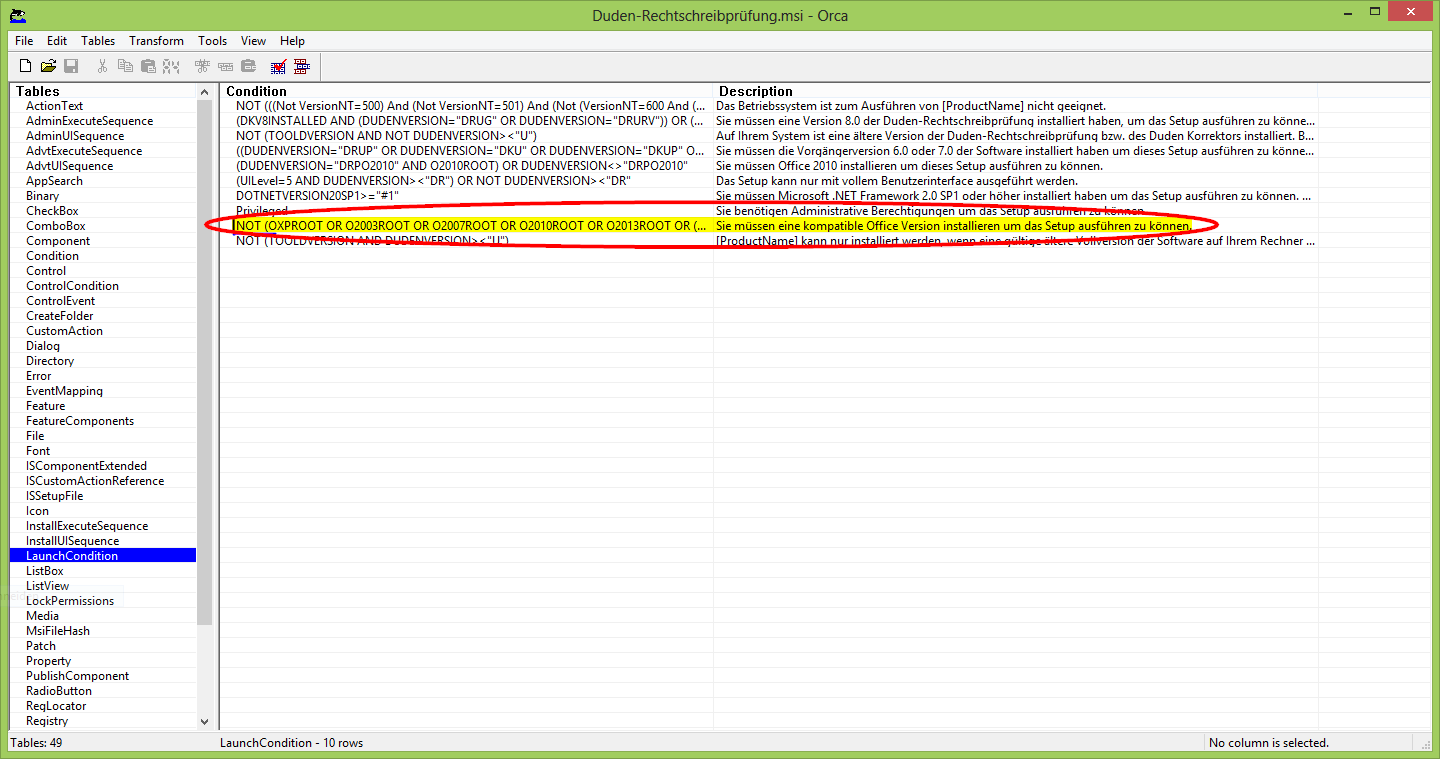Click the Copy Row toolbar icon
1440x759 pixels.
(x=225, y=66)
